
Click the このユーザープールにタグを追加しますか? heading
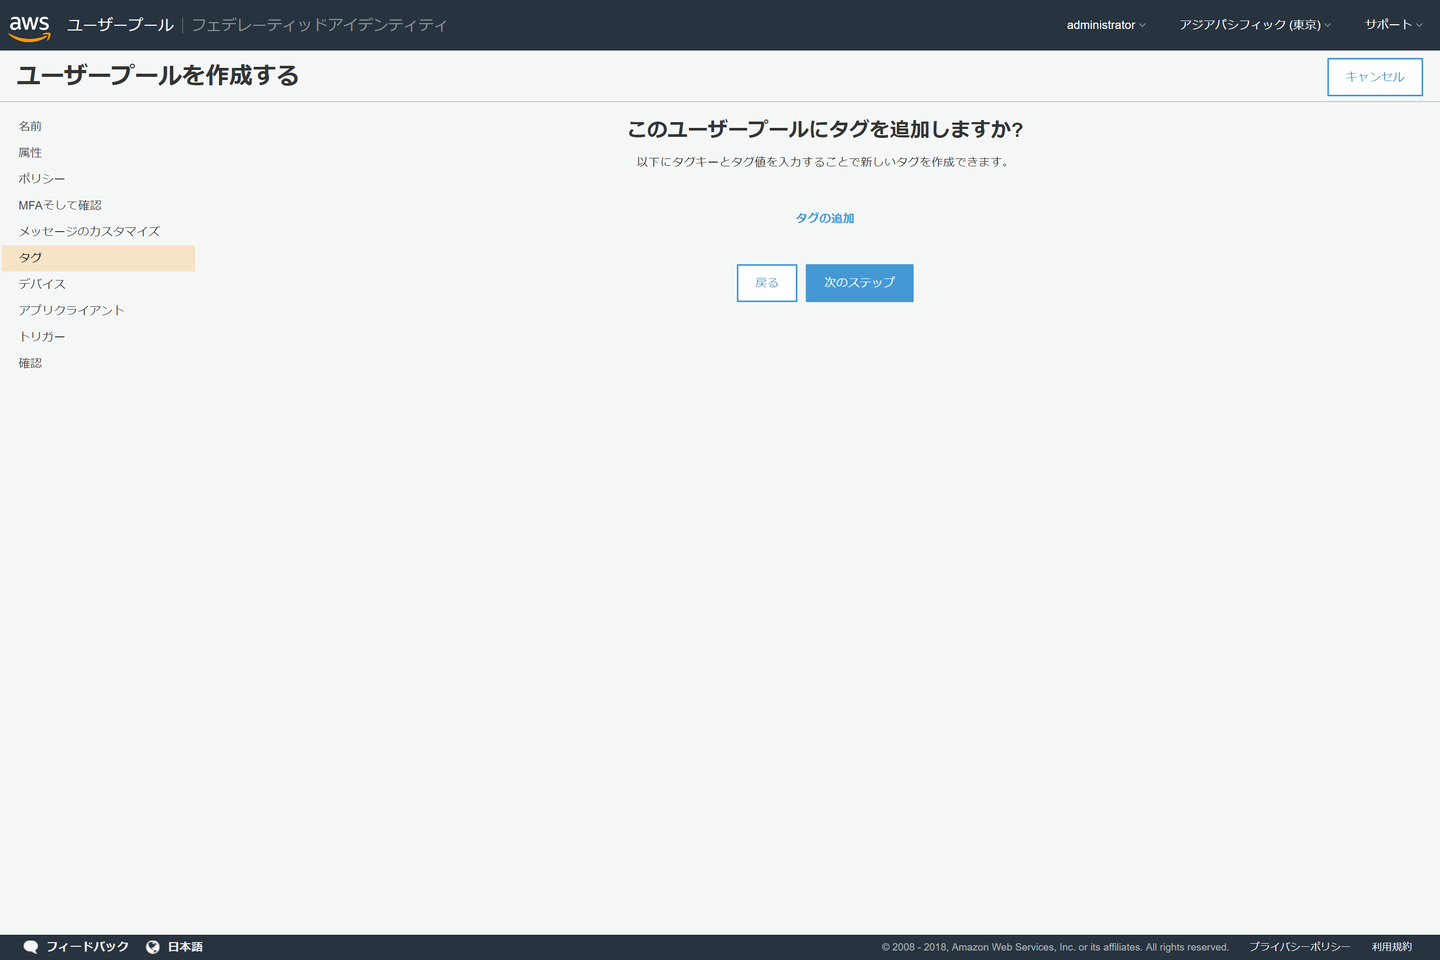(825, 129)
